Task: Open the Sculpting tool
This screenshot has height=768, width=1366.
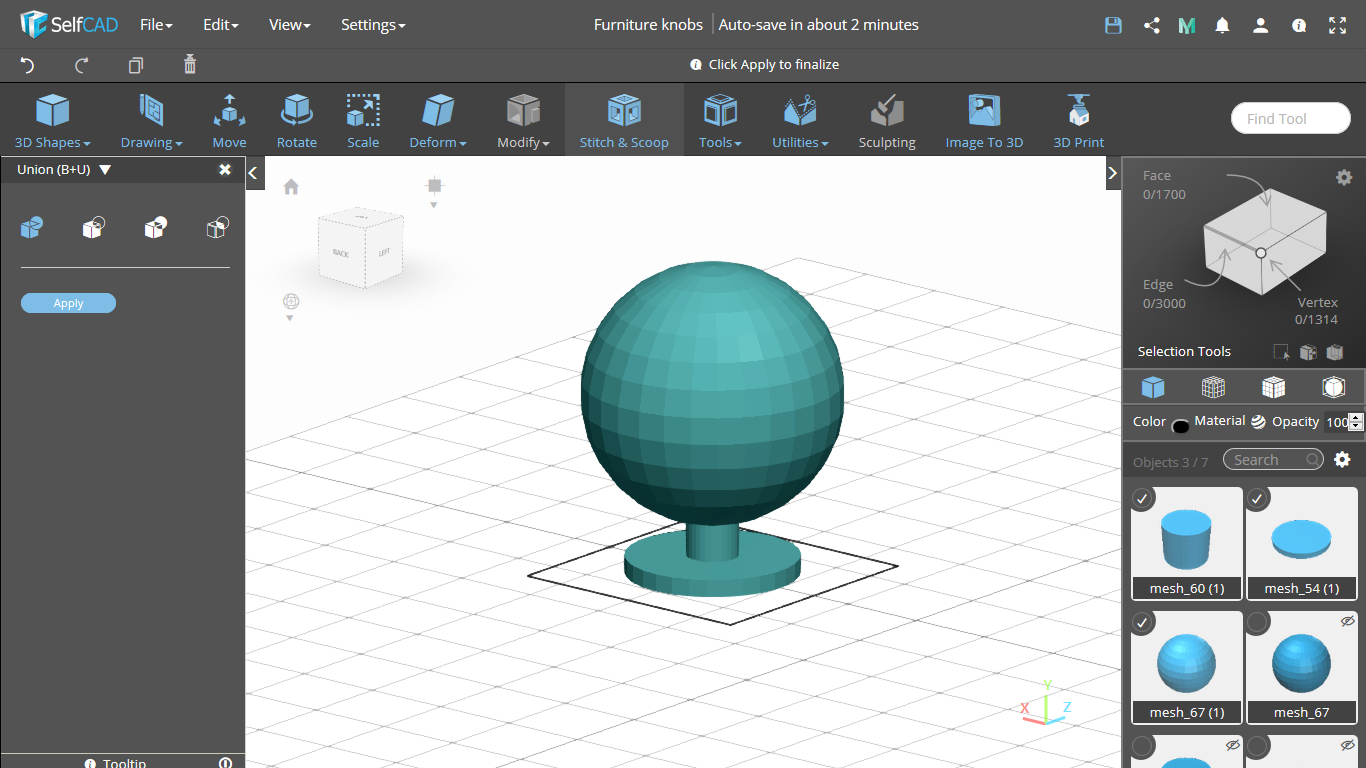Action: tap(887, 121)
